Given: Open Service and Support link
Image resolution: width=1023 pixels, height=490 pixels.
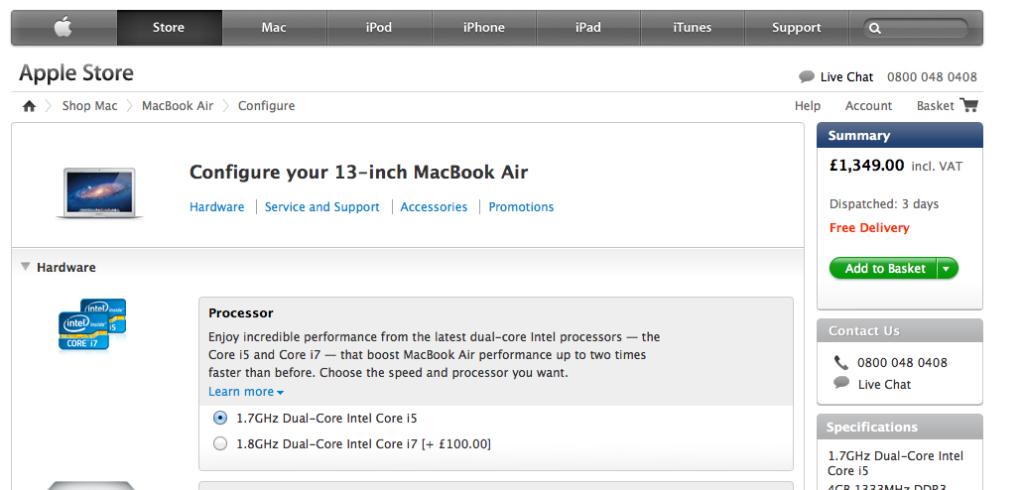Looking at the screenshot, I should pos(322,207).
